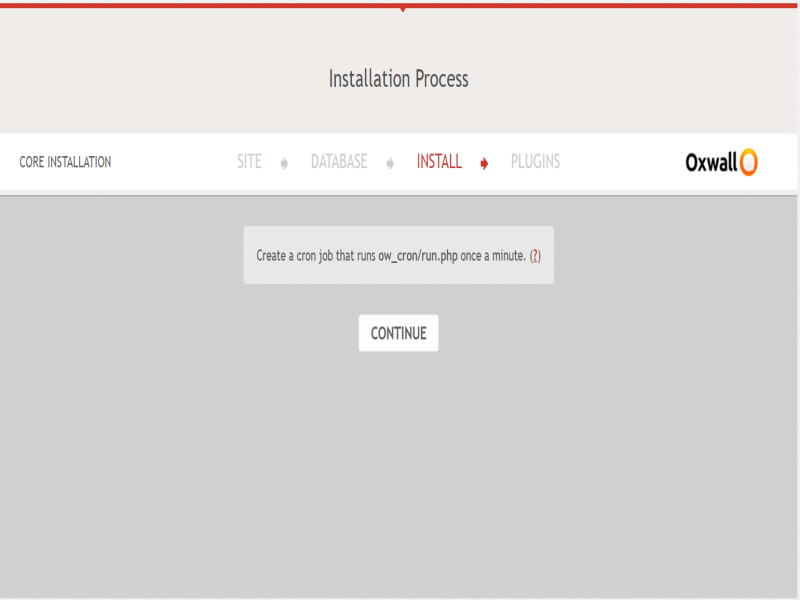Image resolution: width=800 pixels, height=600 pixels.
Task: Click the CORE INSTALLATION label
Action: pyautogui.click(x=65, y=162)
